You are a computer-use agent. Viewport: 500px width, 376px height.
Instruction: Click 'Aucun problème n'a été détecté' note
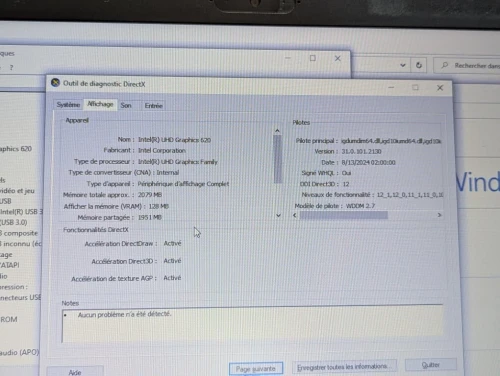tap(124, 314)
